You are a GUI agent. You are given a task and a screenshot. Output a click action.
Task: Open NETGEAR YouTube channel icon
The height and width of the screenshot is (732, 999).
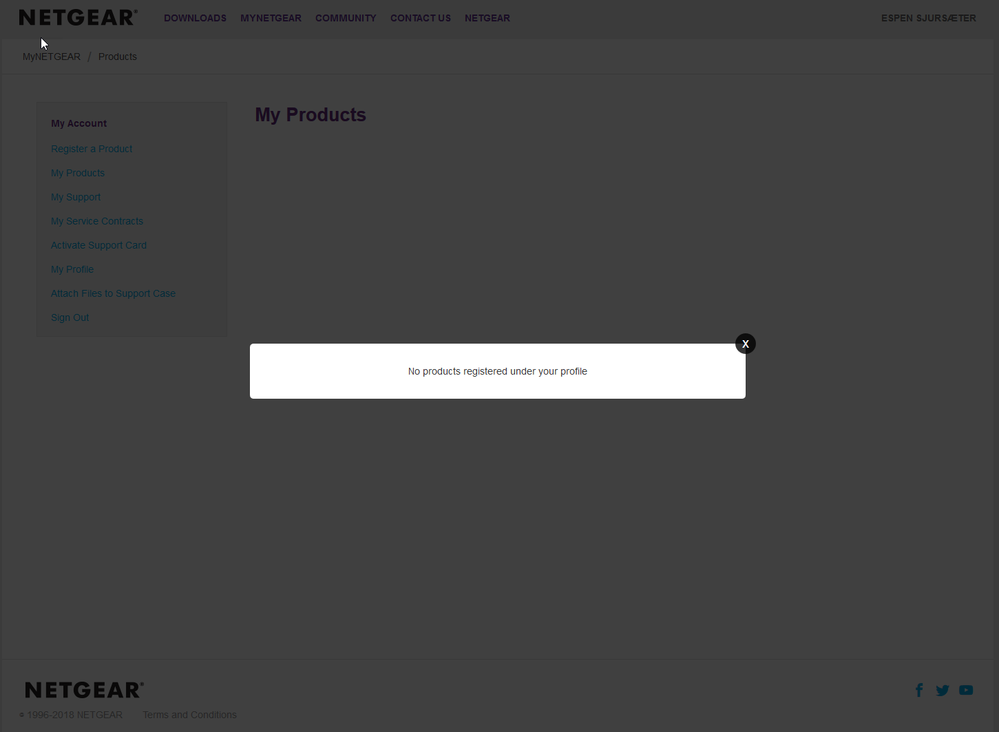966,690
